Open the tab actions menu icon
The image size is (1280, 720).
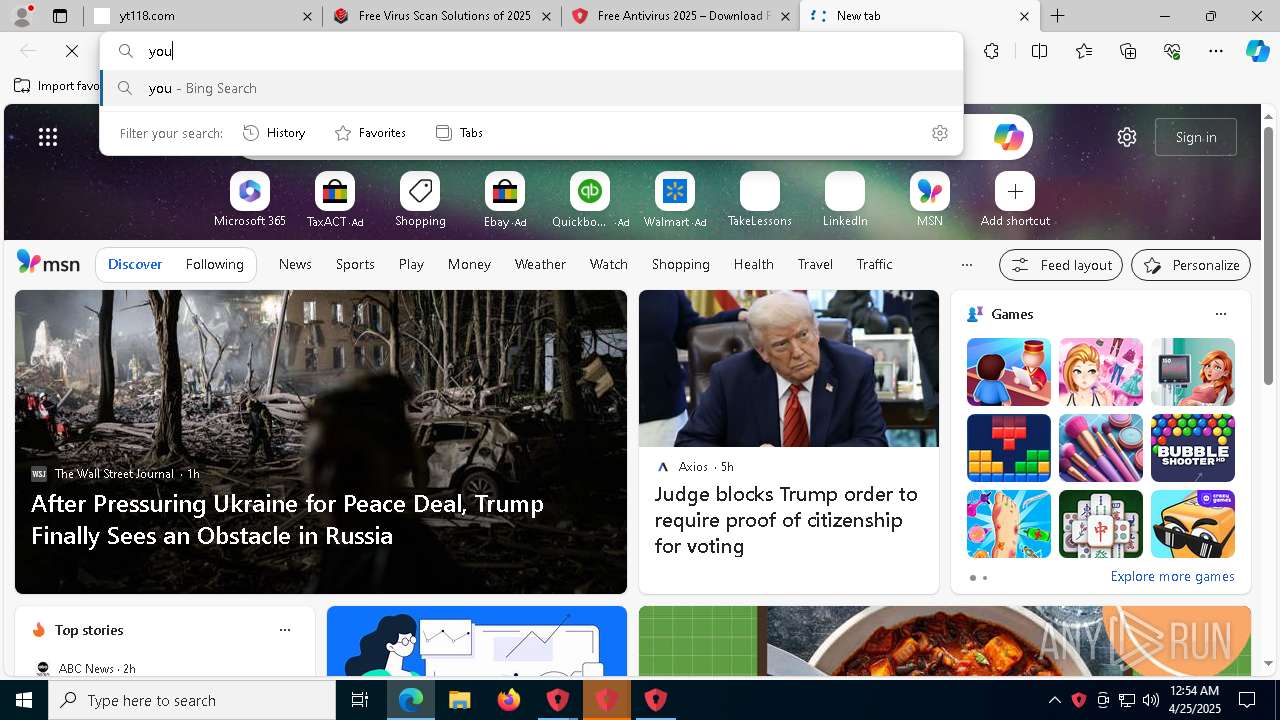pos(60,16)
